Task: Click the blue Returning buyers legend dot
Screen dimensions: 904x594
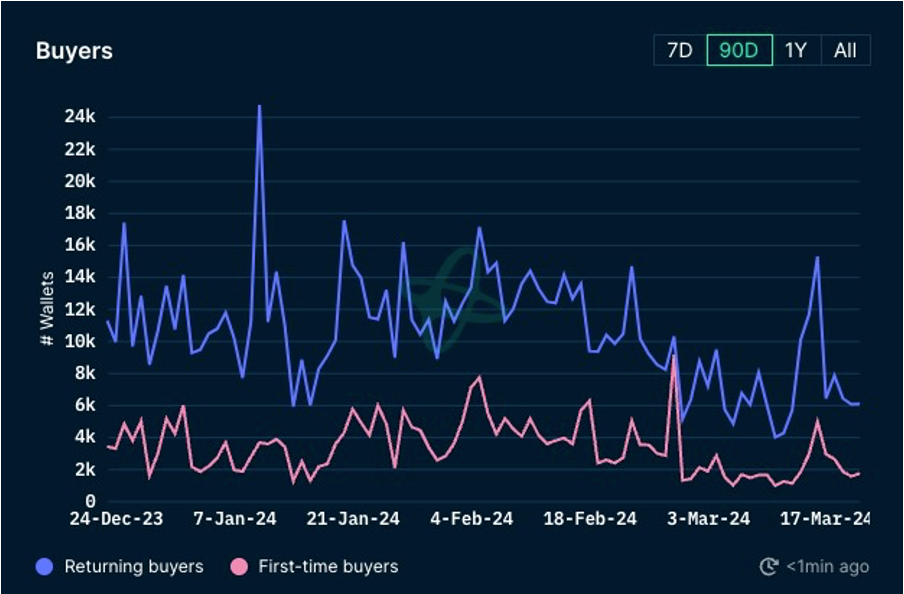Action: point(45,567)
